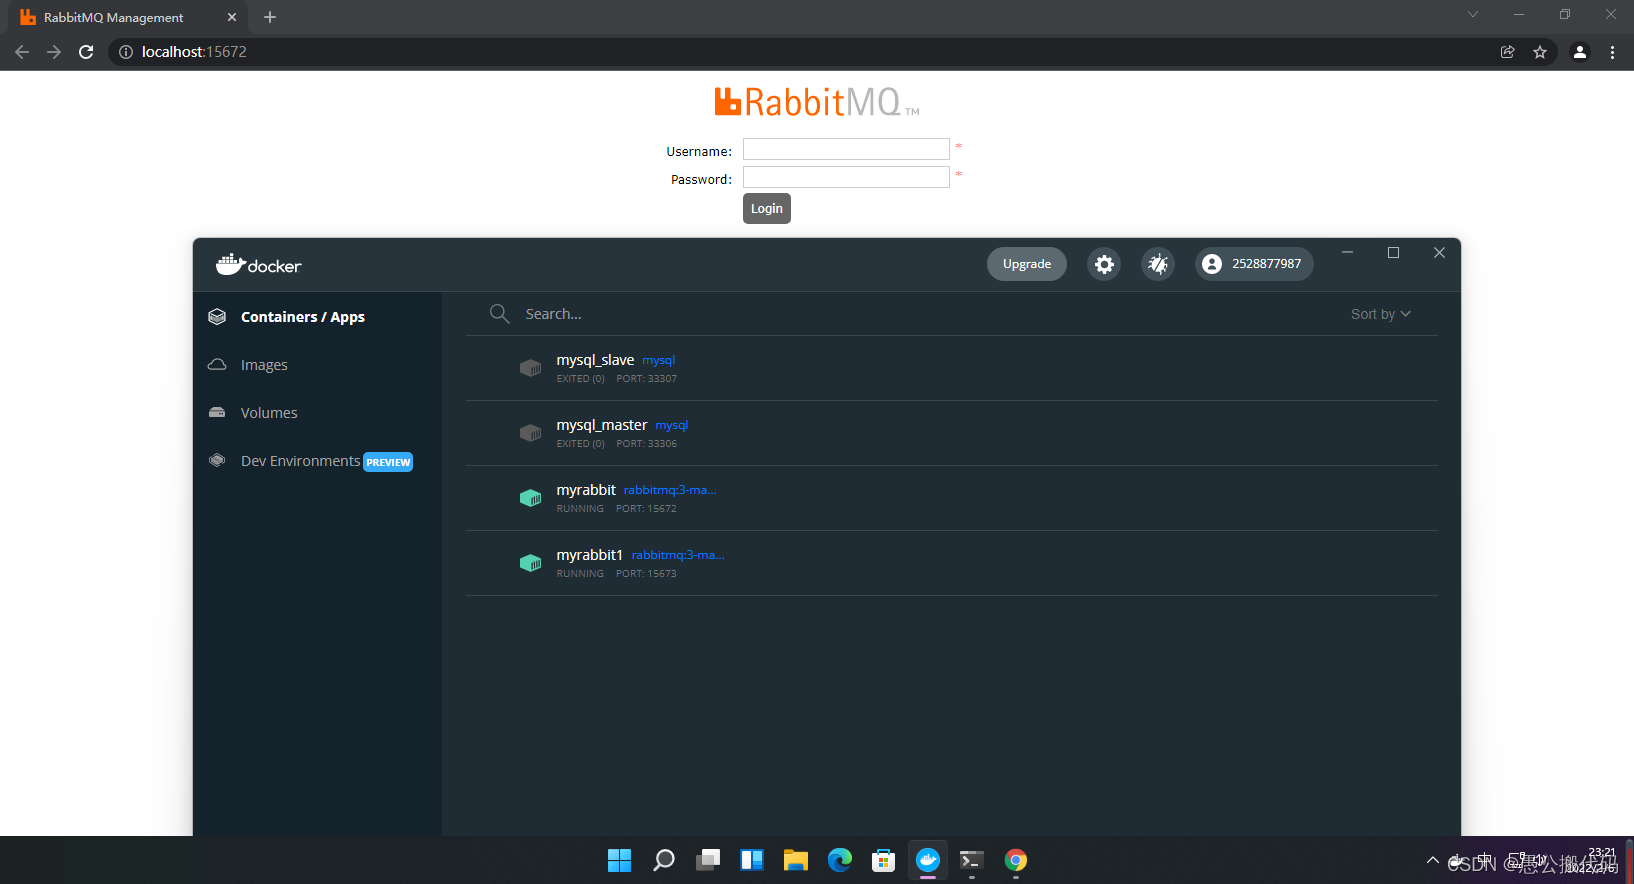
Task: Click the myrabbit running container icon
Action: (531, 498)
